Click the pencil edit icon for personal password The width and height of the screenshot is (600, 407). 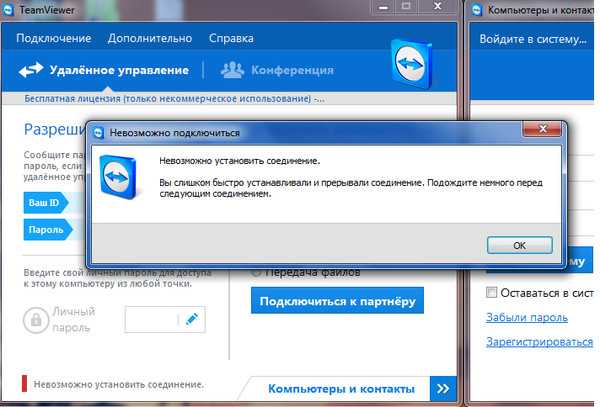click(192, 319)
